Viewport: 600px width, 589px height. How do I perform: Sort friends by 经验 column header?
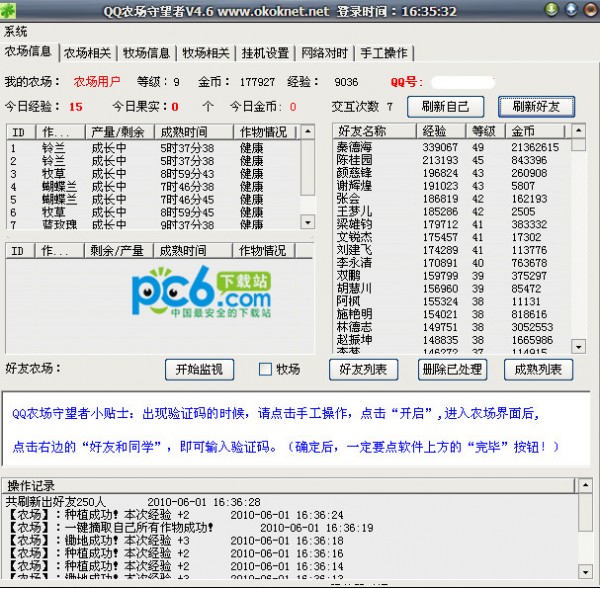(x=441, y=131)
